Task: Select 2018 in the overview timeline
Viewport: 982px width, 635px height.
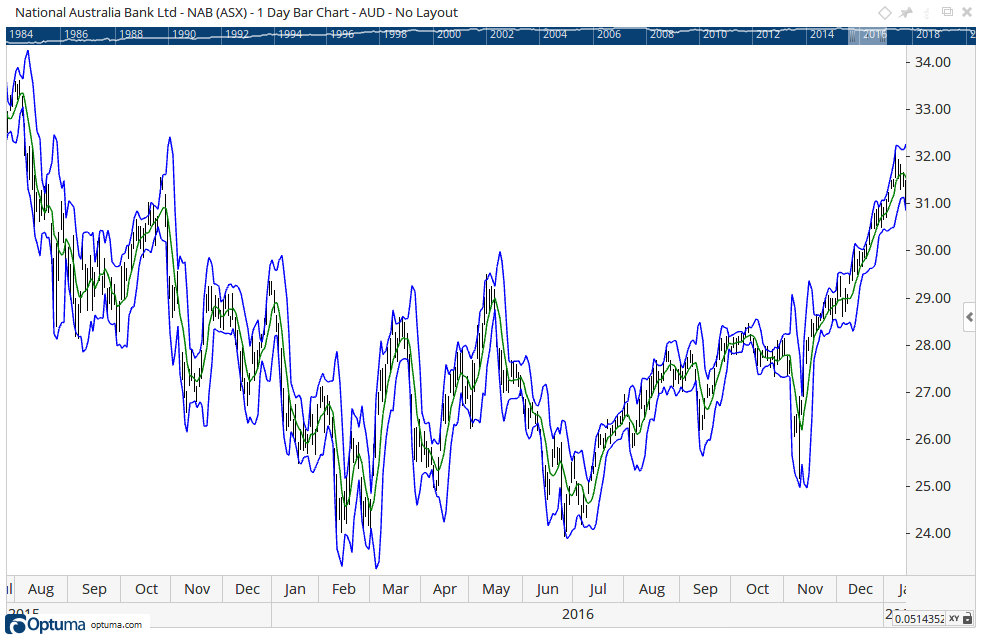Action: pos(928,34)
